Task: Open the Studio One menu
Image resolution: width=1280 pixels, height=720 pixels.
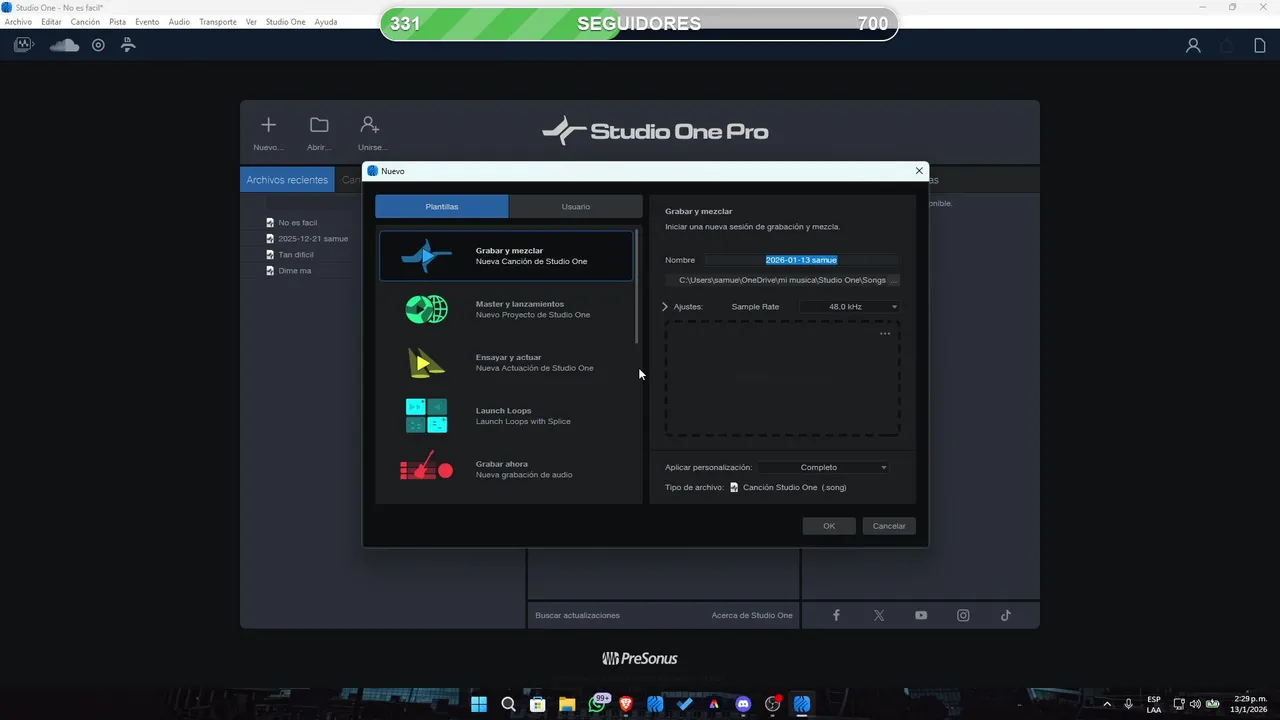Action: click(286, 22)
